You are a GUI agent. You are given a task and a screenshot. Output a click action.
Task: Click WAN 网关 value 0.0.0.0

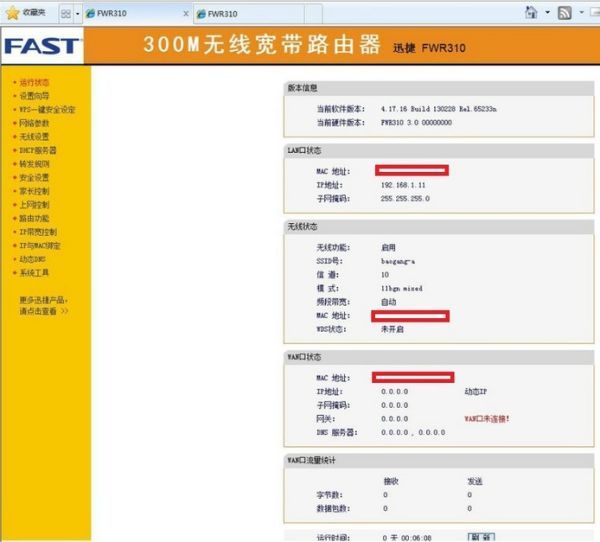(x=395, y=419)
